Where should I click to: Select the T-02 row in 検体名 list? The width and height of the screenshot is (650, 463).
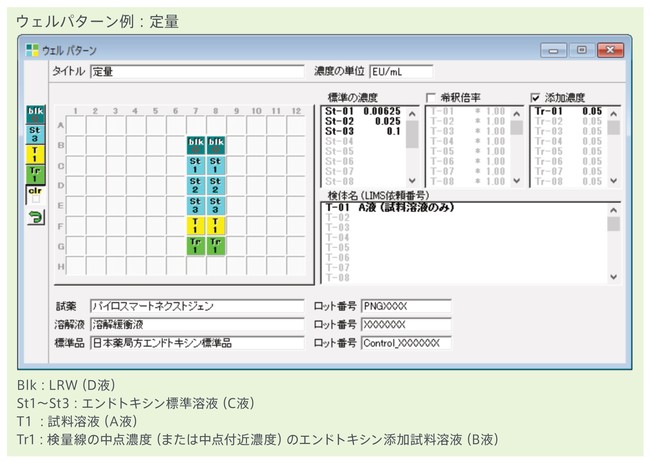(464, 218)
